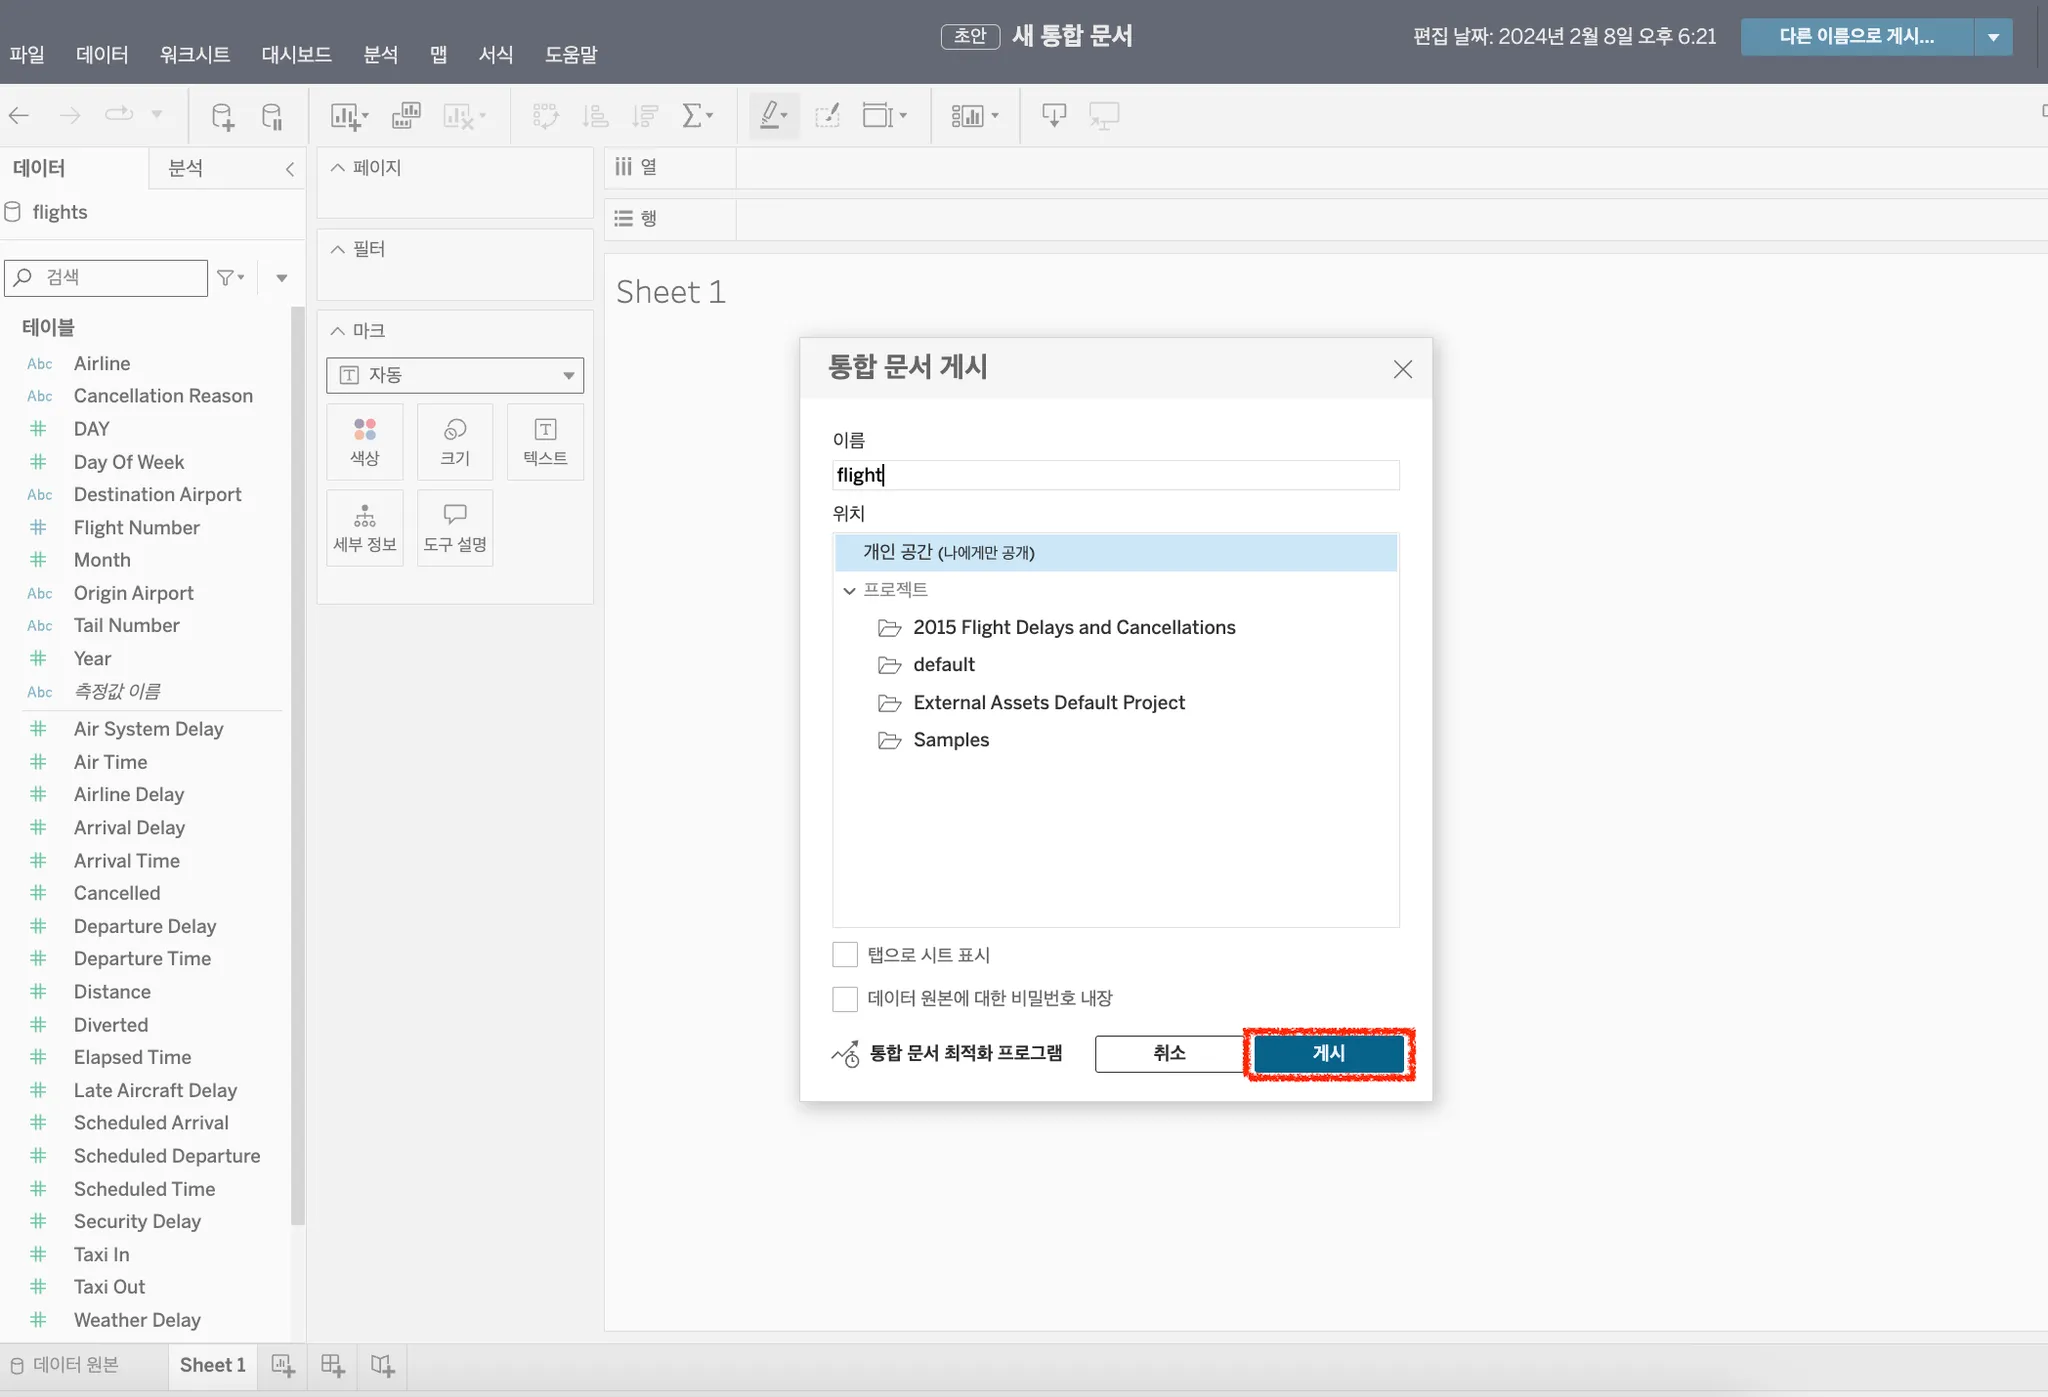
Task: Collapse the 프로젝트 tree section
Action: (849, 590)
